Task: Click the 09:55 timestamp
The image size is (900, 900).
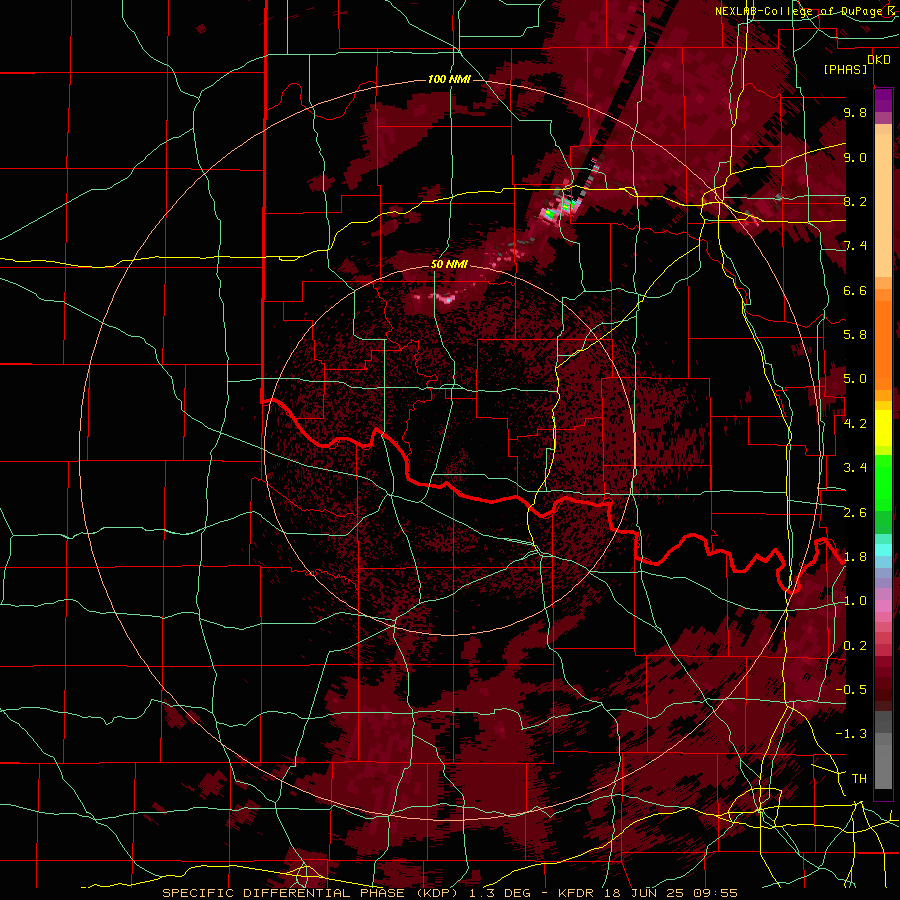Action: (715, 893)
